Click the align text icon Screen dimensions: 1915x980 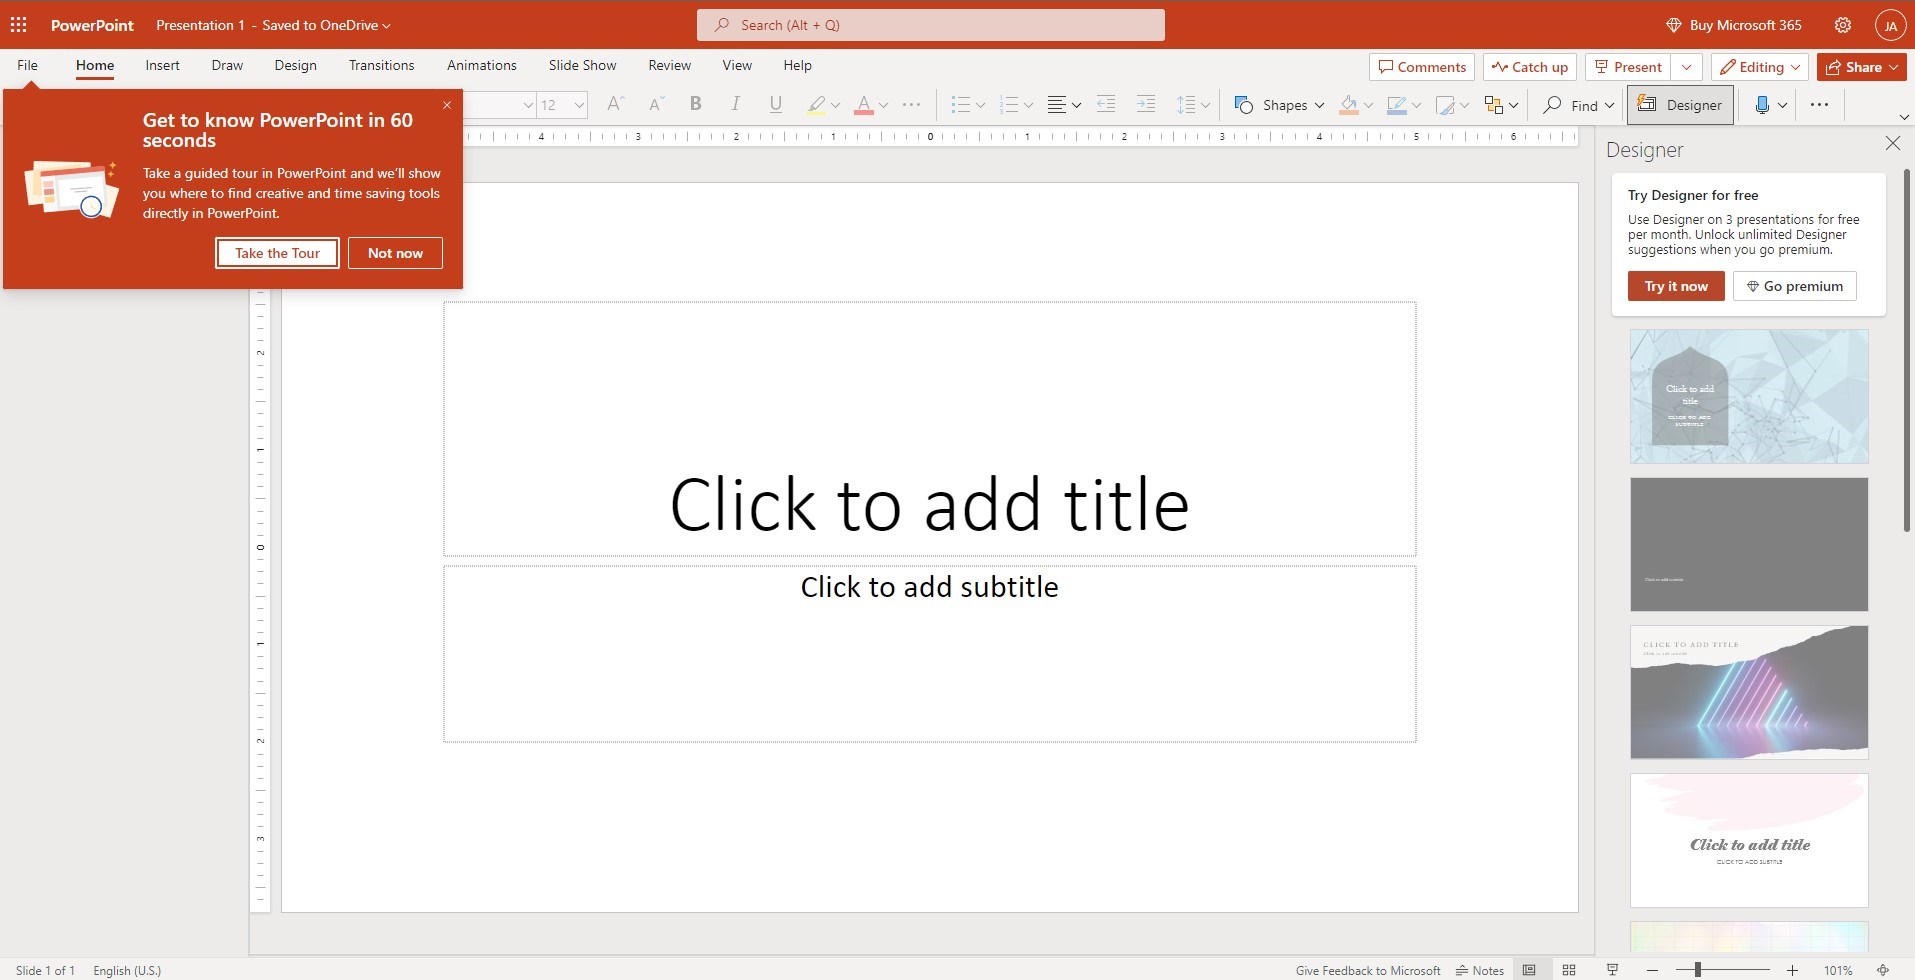[1056, 105]
